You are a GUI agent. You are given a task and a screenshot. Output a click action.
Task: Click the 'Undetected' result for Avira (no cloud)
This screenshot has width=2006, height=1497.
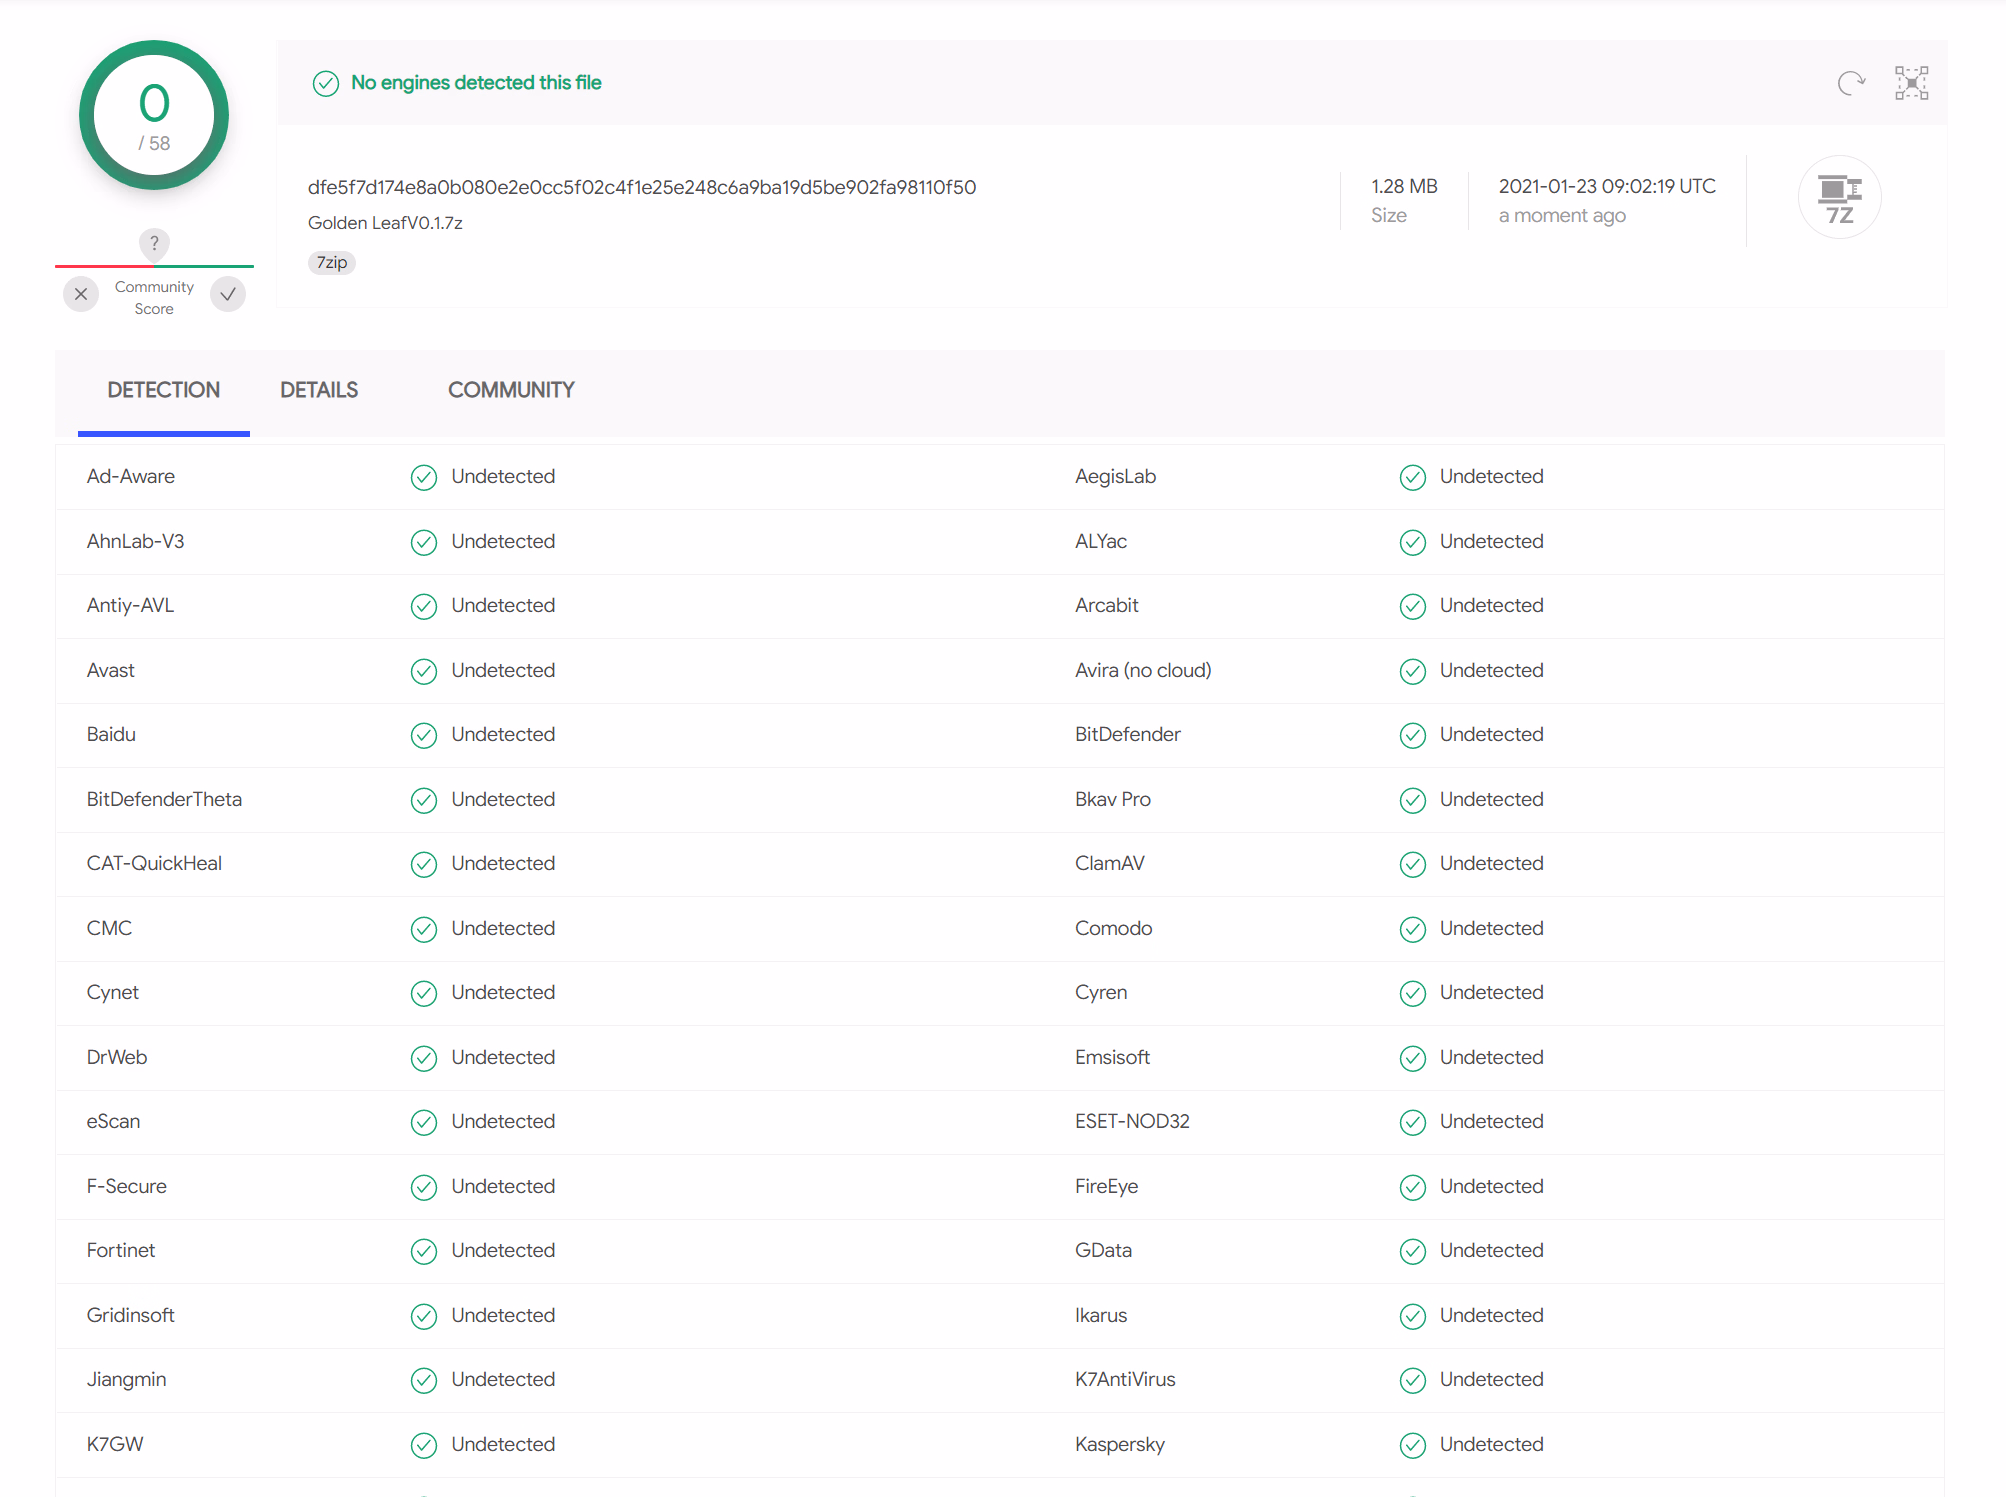(1491, 670)
